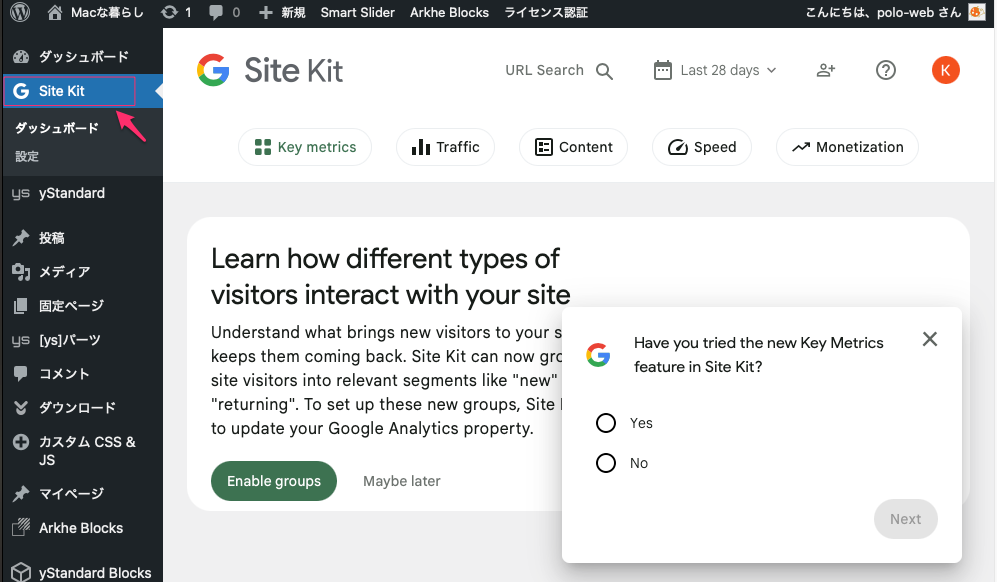Click the add user sharing icon
The image size is (997, 582).
point(825,70)
